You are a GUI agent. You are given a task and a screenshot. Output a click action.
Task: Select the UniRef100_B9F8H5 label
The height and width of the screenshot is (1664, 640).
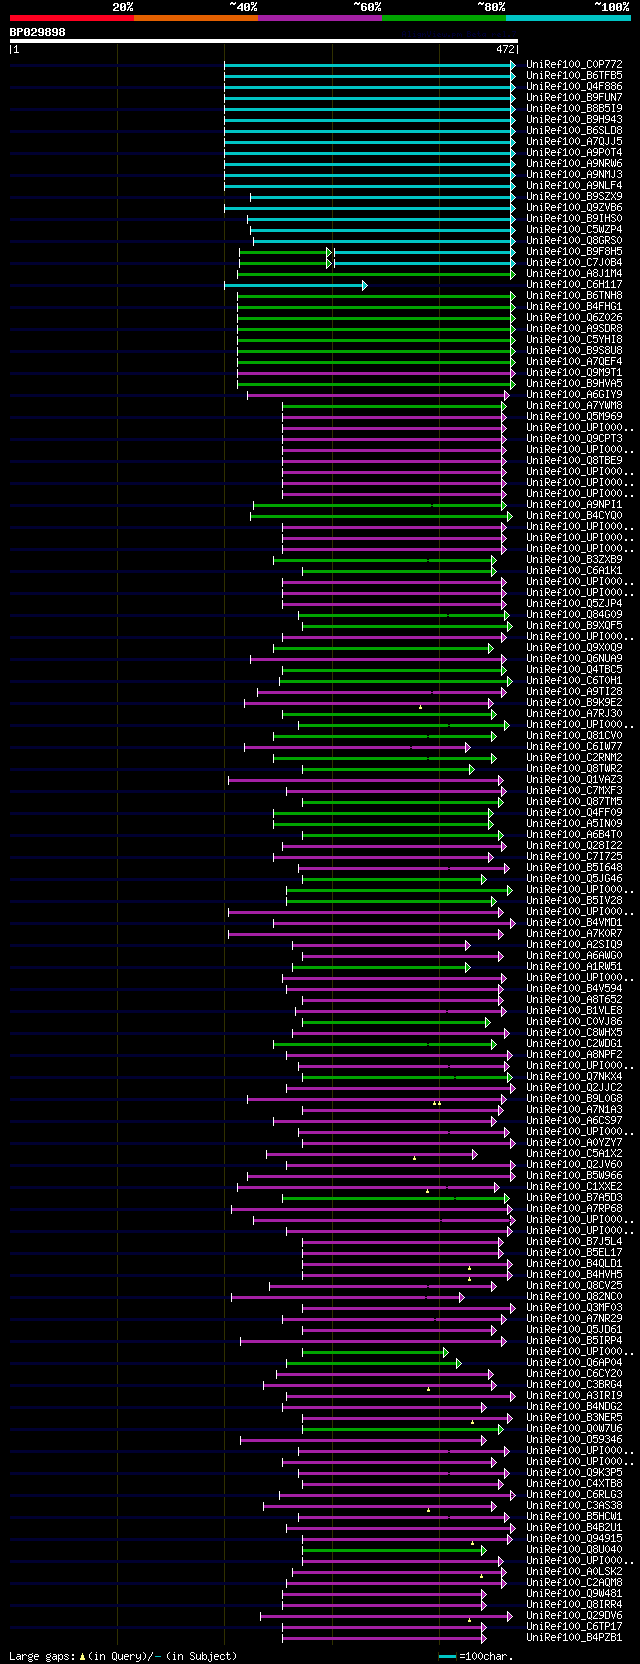pyautogui.click(x=574, y=251)
